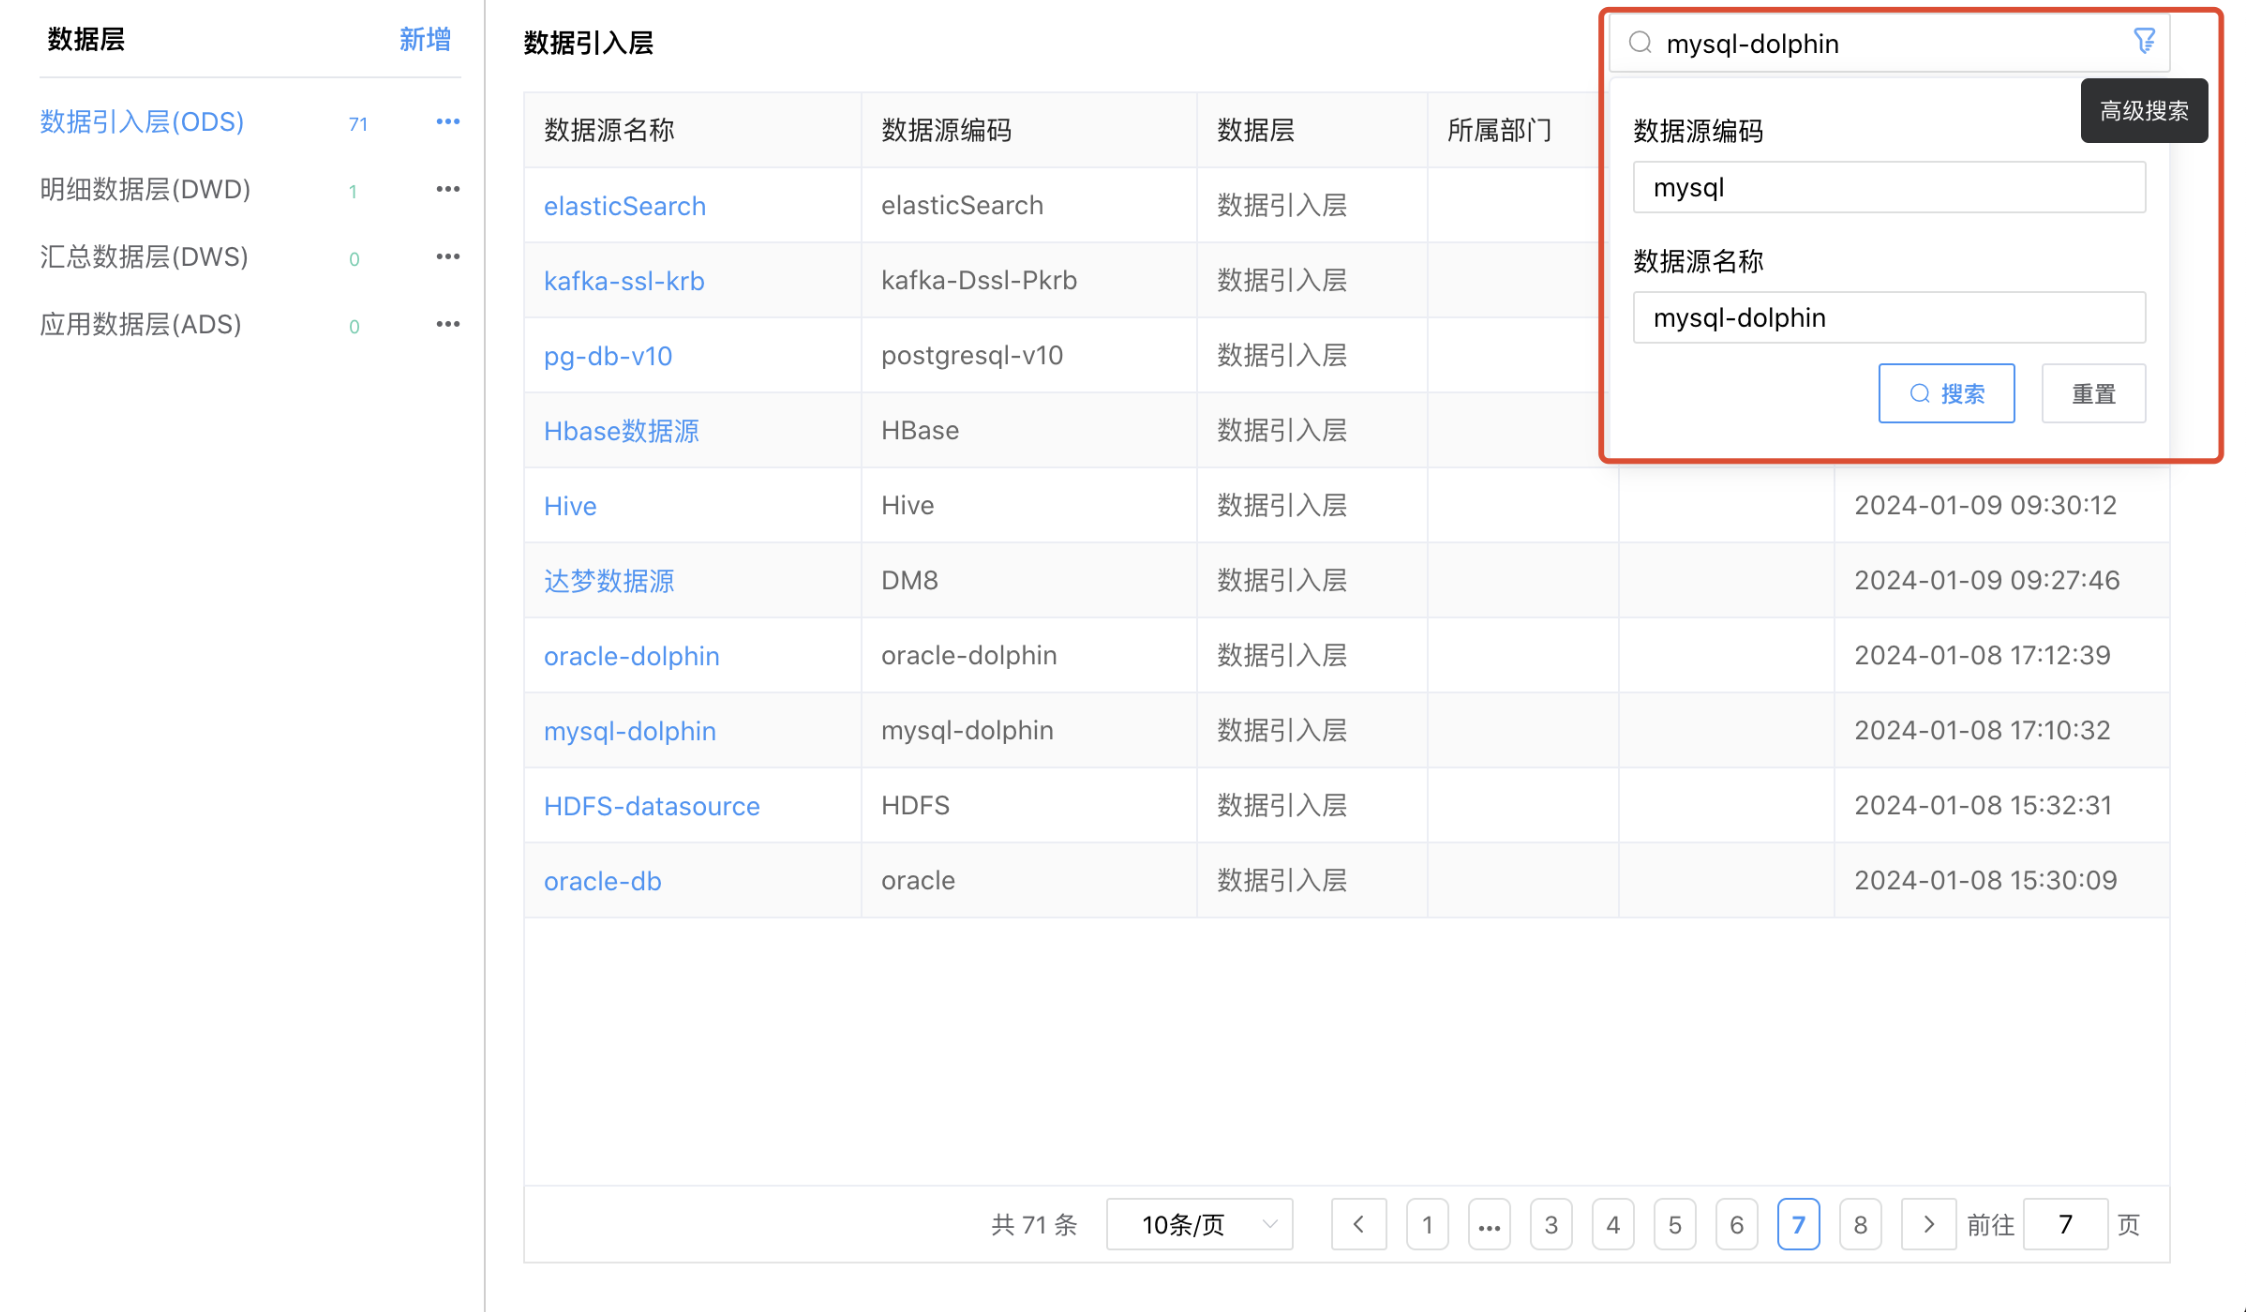Open more options icon for 汇总数据层(DWS)

447,256
